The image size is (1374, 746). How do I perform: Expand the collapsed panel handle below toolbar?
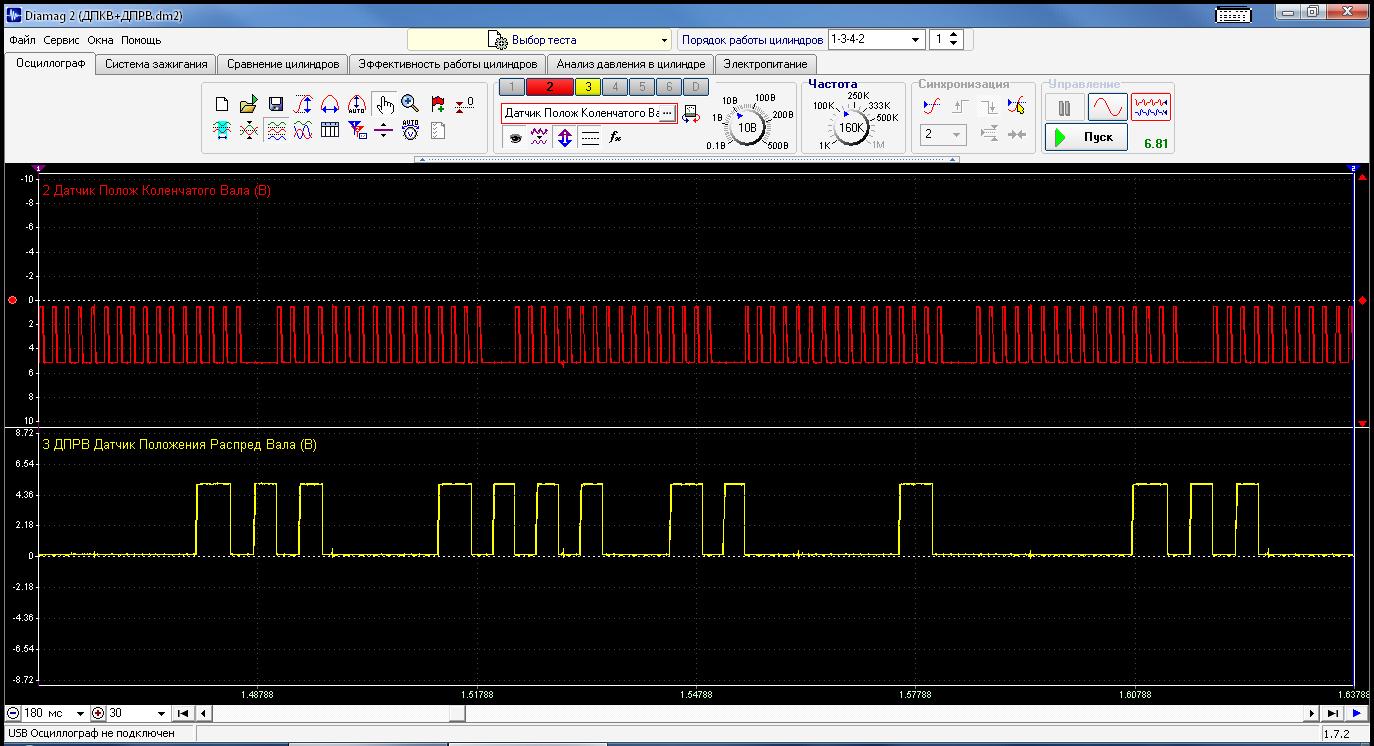tap(687, 159)
